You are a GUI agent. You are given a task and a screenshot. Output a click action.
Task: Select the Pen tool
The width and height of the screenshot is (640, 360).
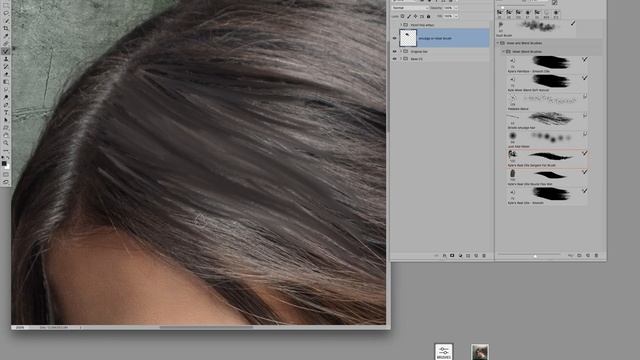(6, 105)
